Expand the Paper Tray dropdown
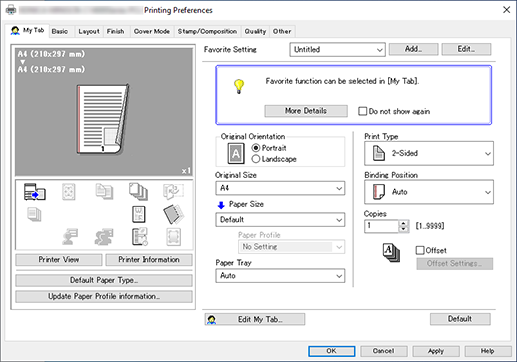The height and width of the screenshot is (362, 517). (x=280, y=276)
